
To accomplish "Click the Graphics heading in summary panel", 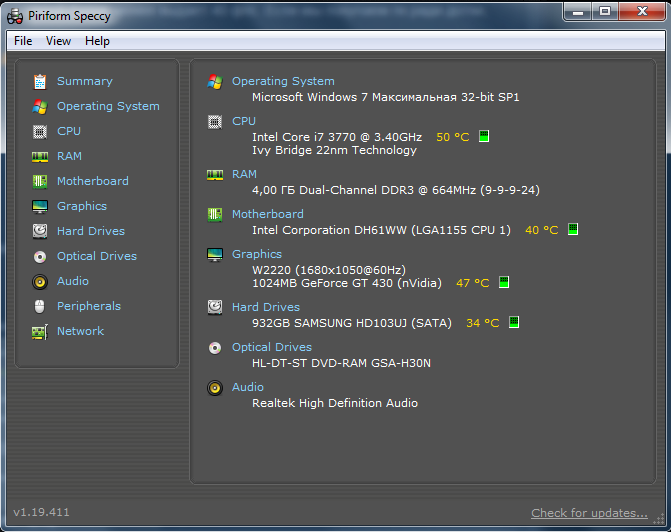I will (x=257, y=254).
